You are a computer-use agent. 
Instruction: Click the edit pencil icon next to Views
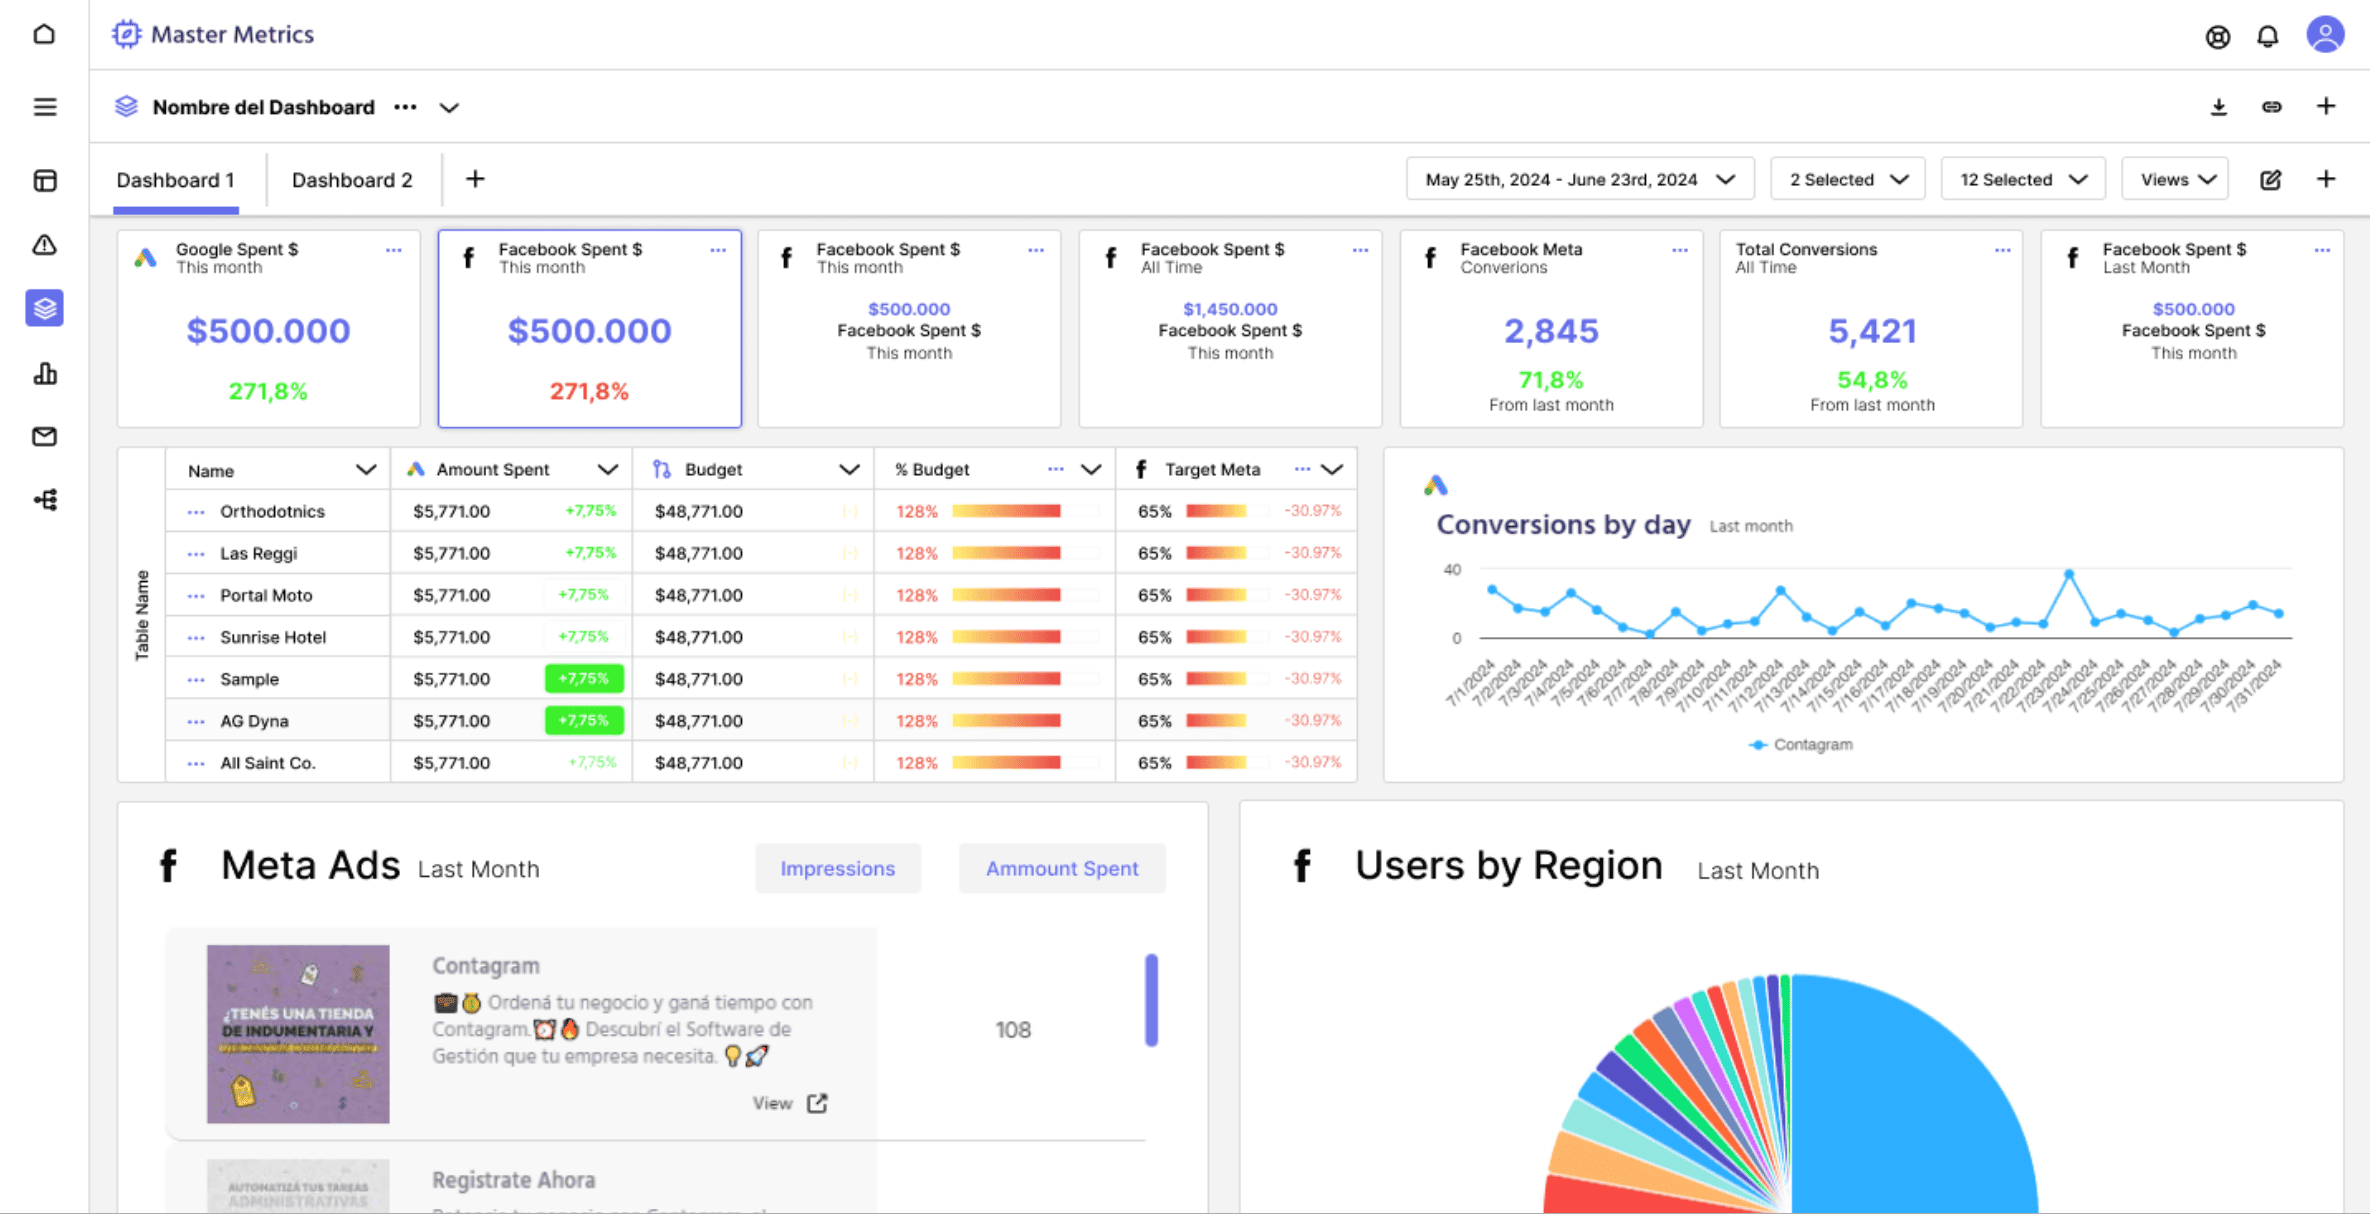[x=2271, y=179]
